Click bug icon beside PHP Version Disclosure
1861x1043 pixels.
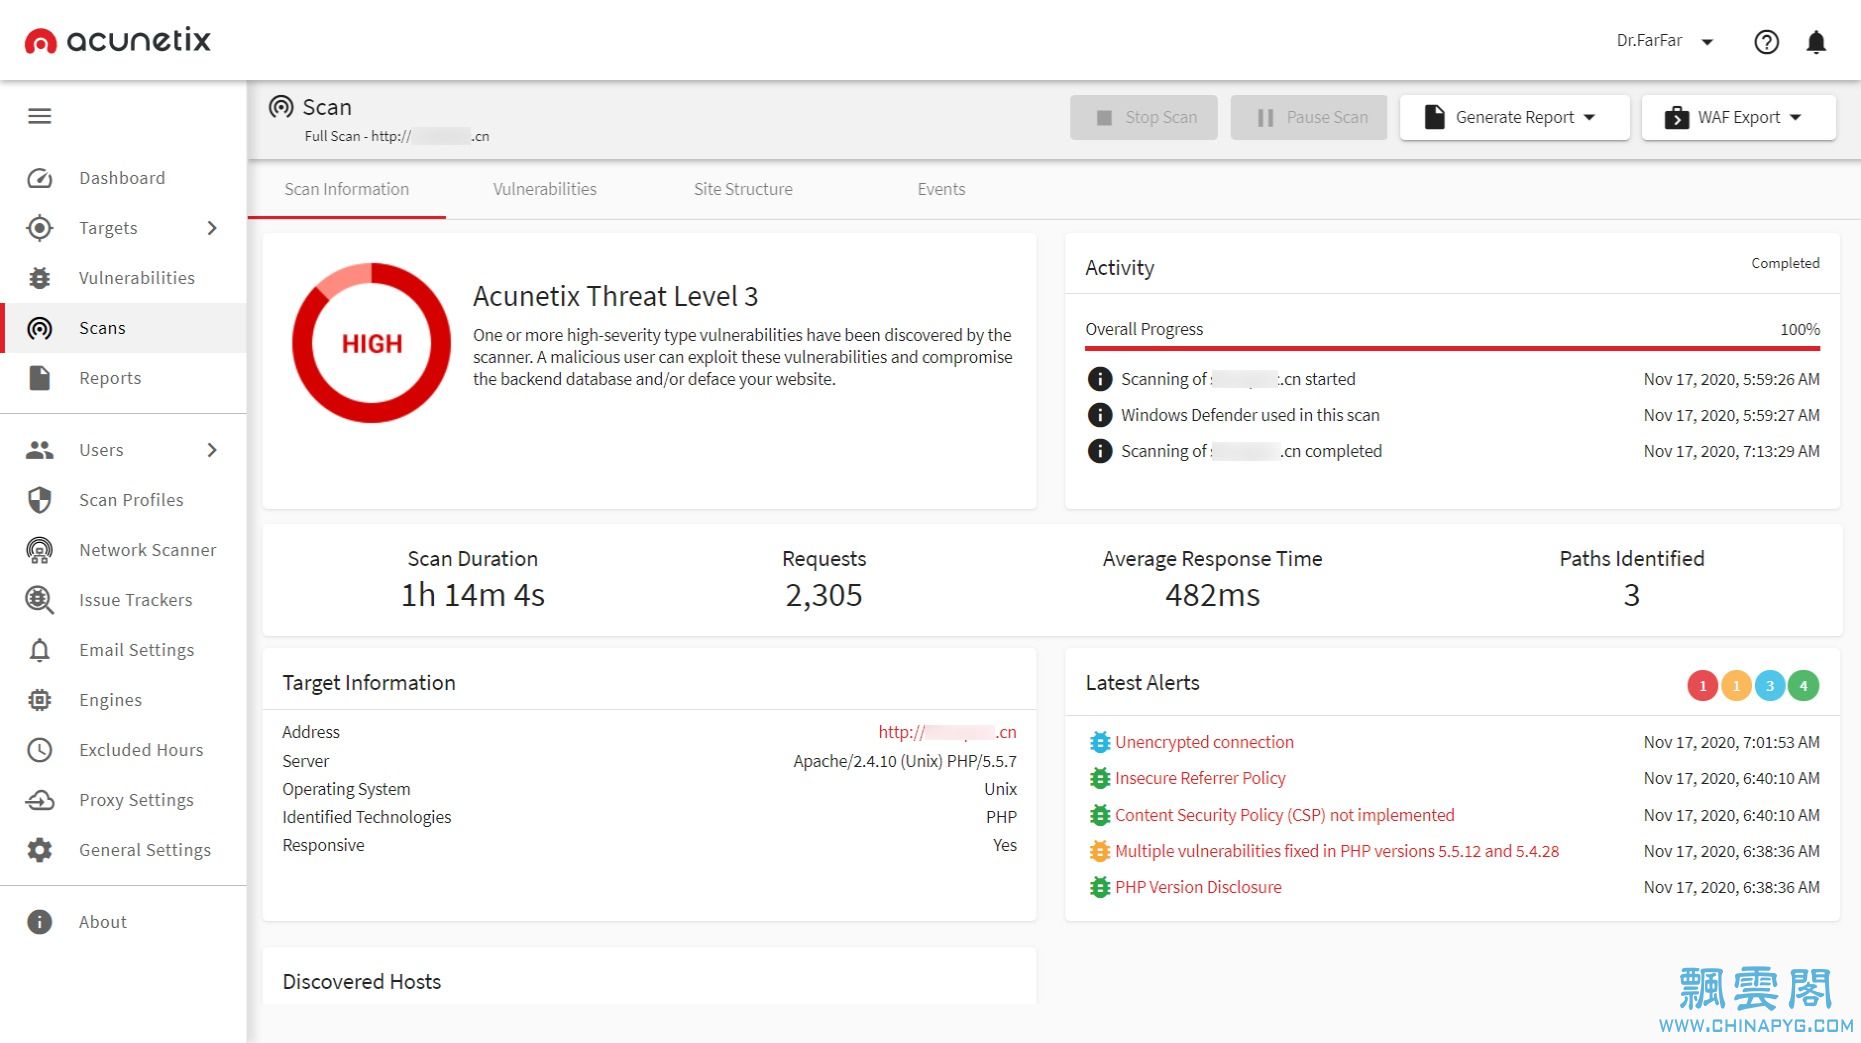[x=1099, y=887]
